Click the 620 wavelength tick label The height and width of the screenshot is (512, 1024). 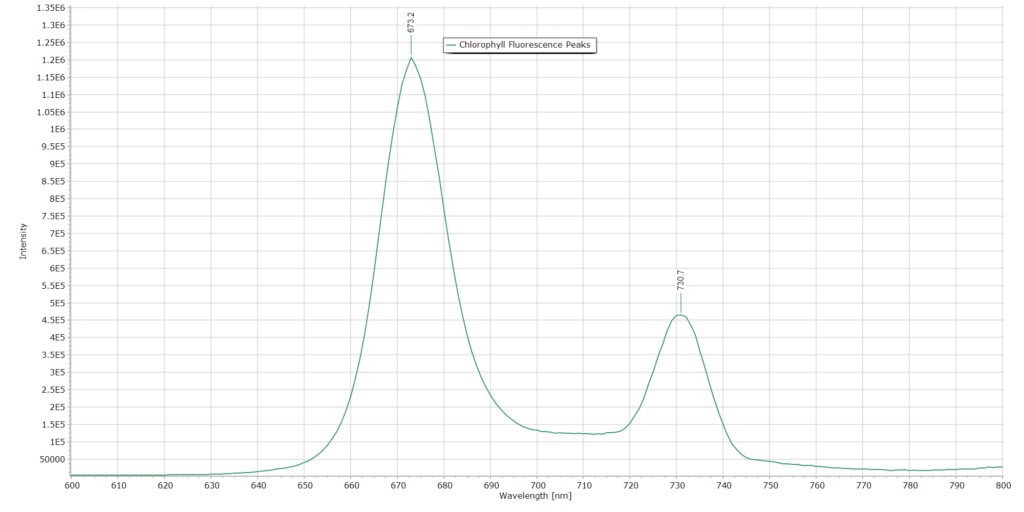(165, 486)
